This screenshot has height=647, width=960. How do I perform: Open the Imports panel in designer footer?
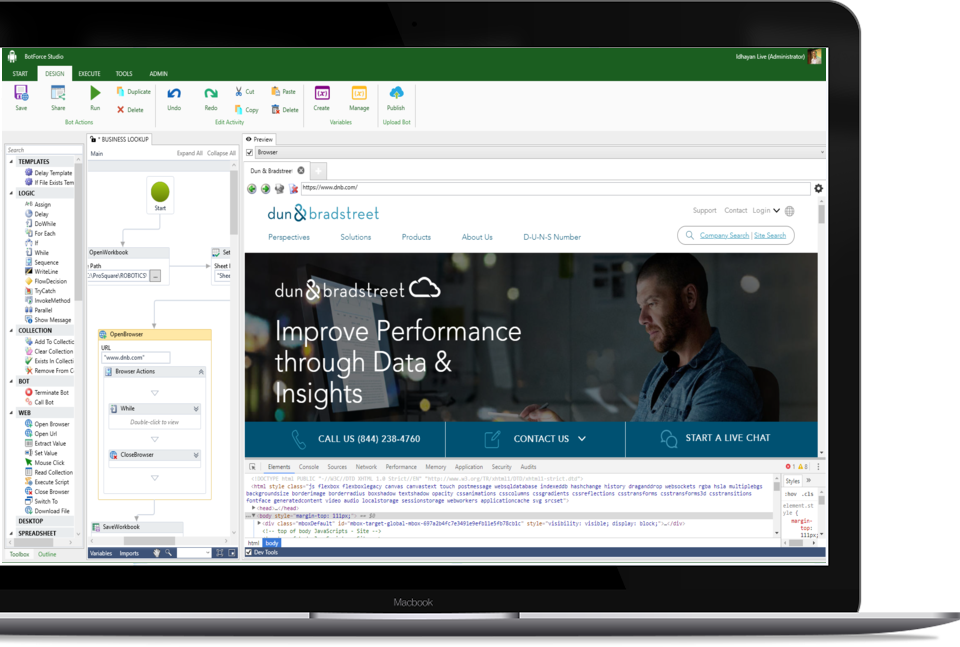pyautogui.click(x=129, y=553)
